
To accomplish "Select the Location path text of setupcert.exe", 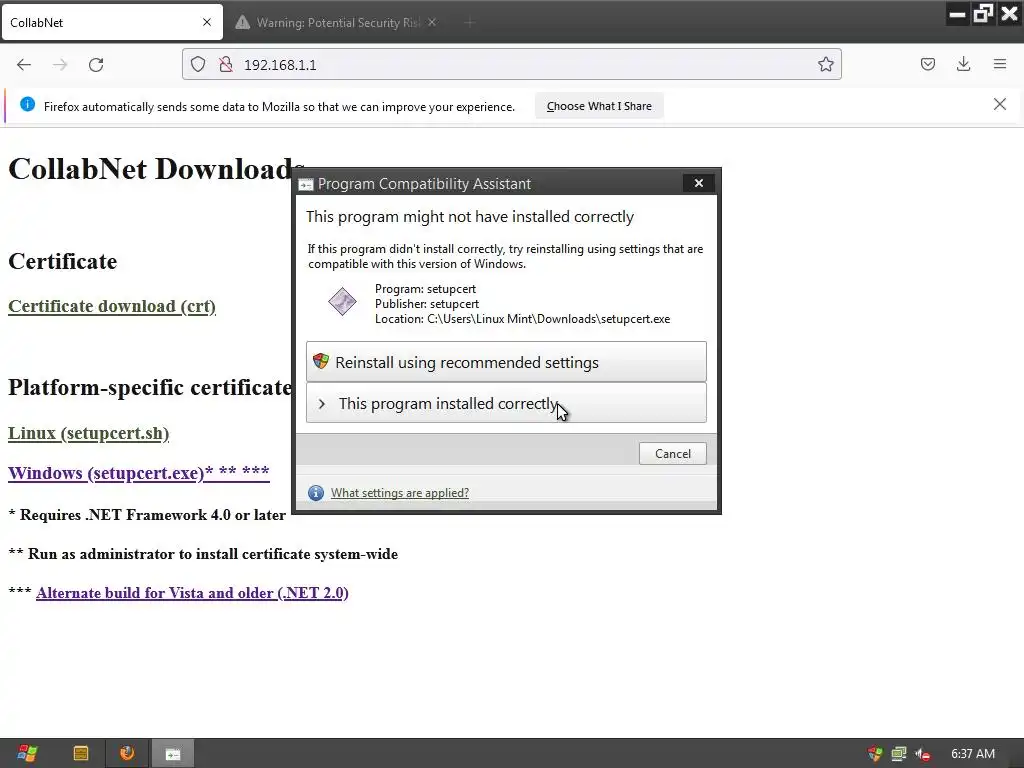I will point(522,319).
